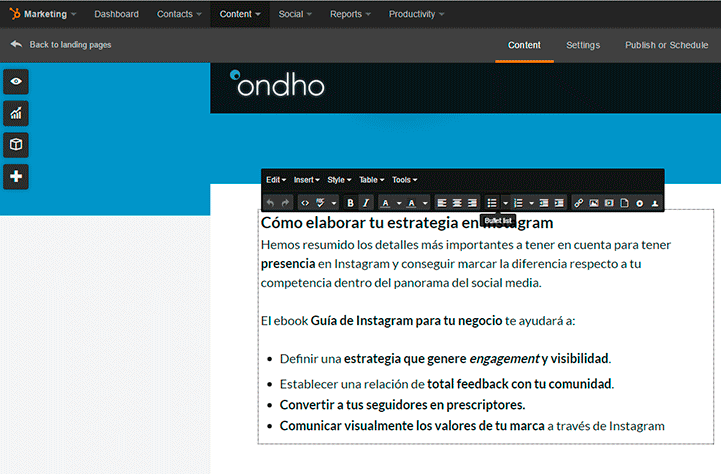Expand the Content navigation dropdown

click(240, 14)
